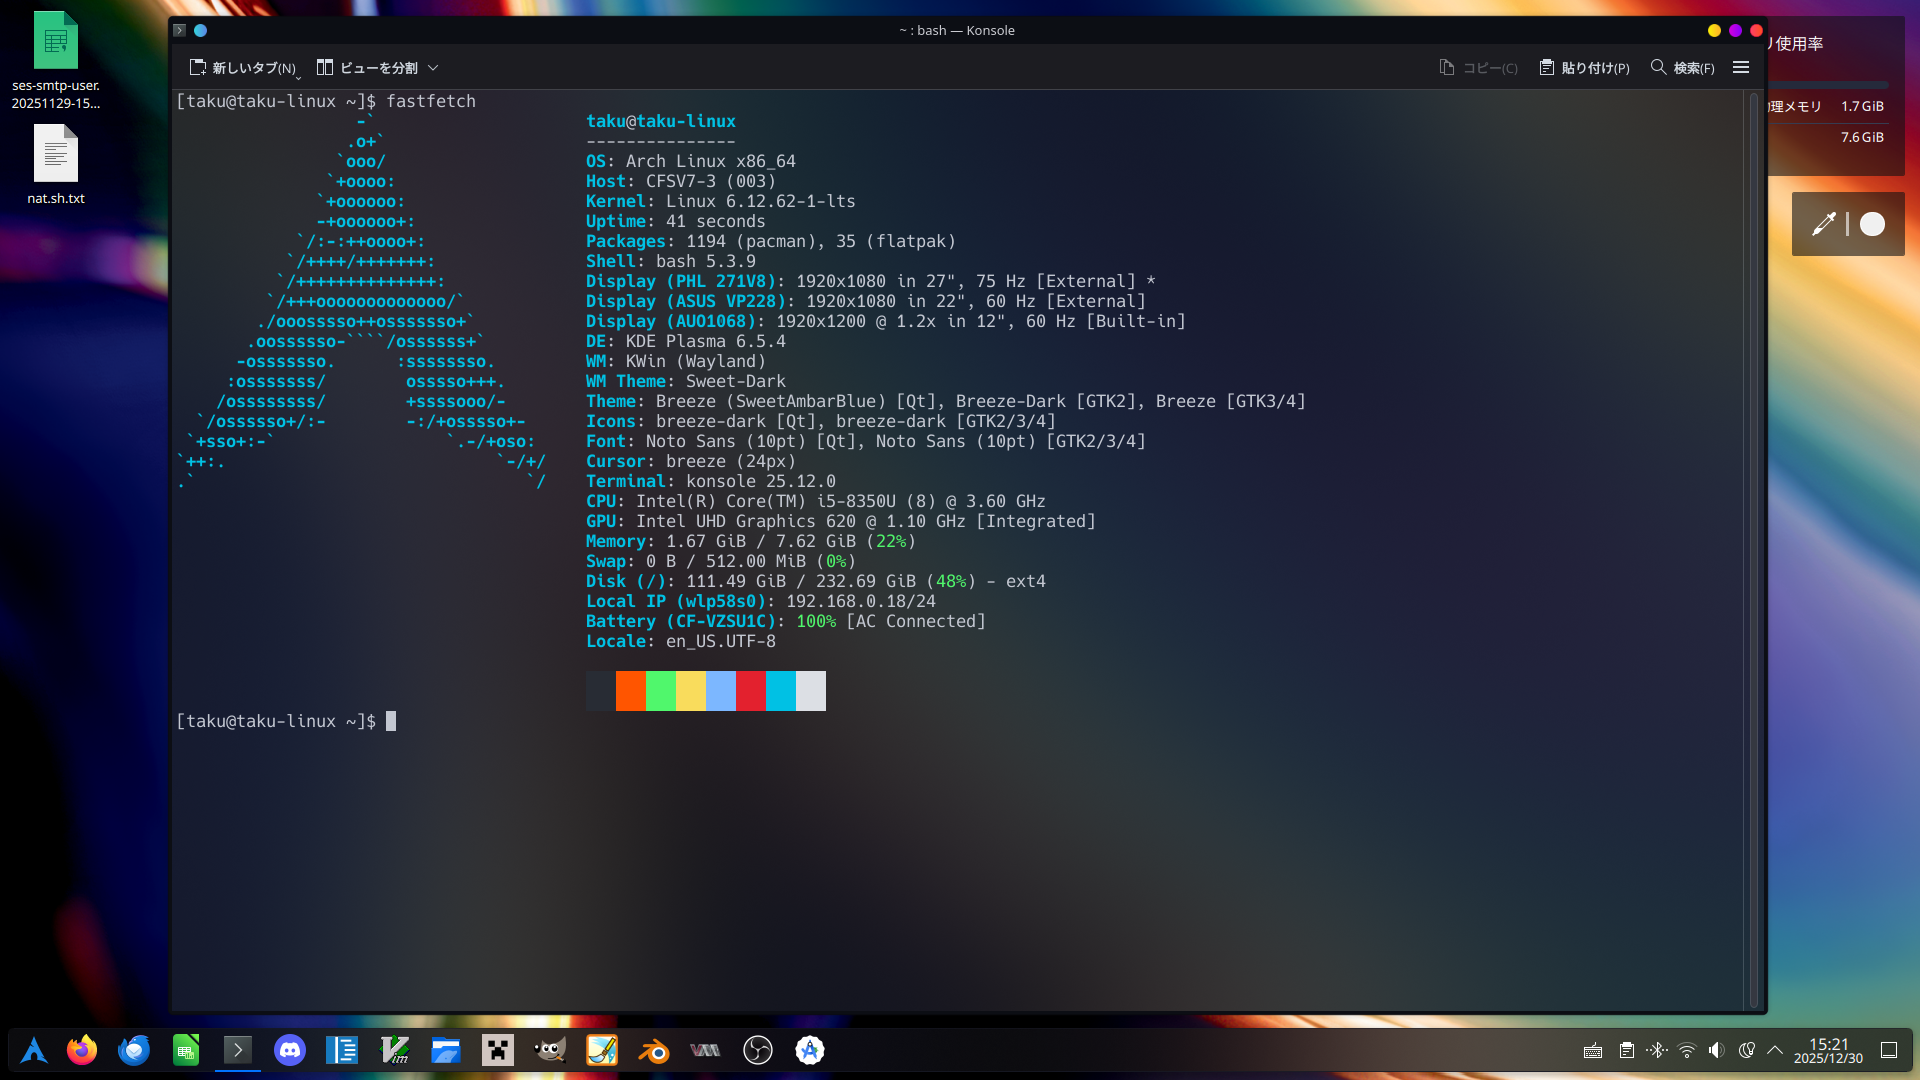Launch GIMP from the taskbar
1920x1080 pixels.
pyautogui.click(x=550, y=1050)
